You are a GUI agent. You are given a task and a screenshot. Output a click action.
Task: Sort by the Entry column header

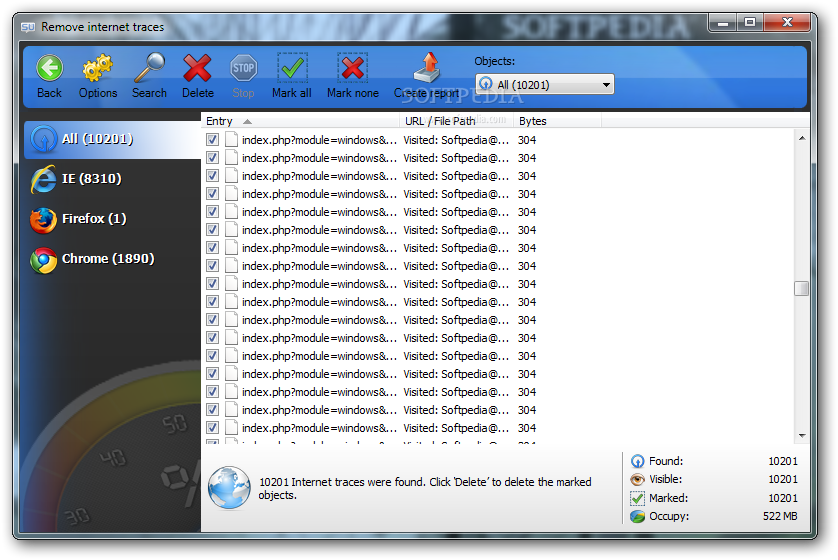tap(300, 121)
